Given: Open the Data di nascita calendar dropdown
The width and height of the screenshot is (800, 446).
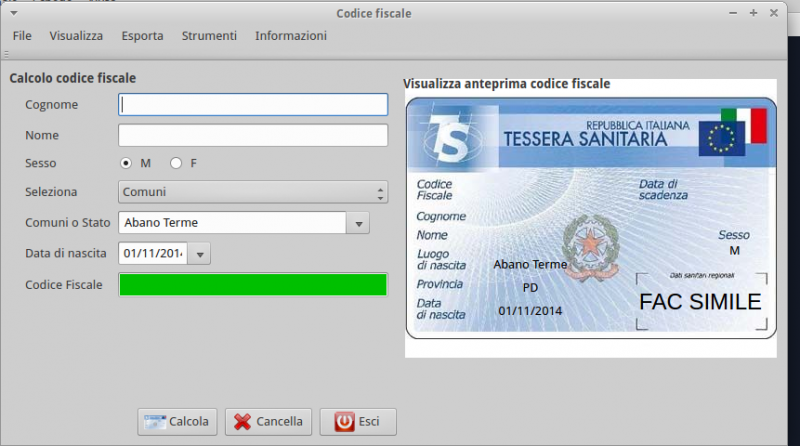Looking at the screenshot, I should click(199, 254).
